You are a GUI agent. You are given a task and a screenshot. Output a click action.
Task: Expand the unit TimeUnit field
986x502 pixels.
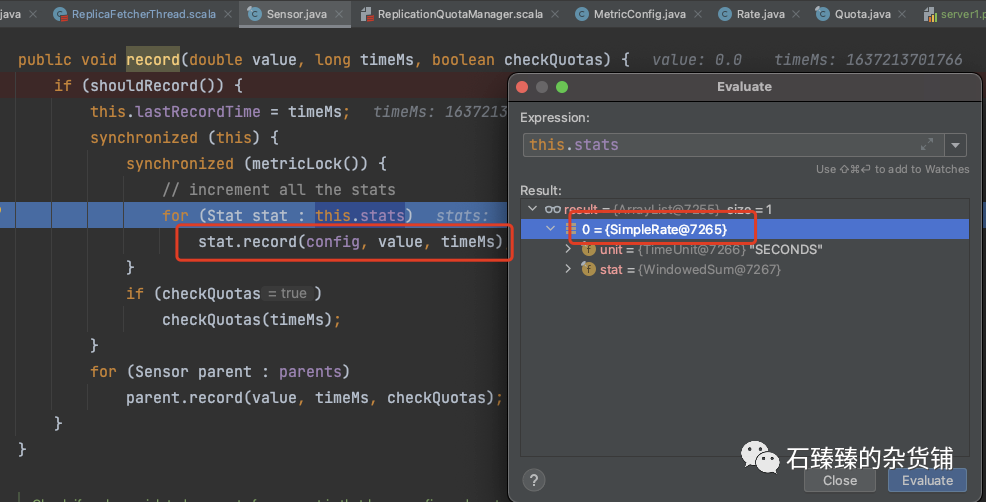[568, 249]
